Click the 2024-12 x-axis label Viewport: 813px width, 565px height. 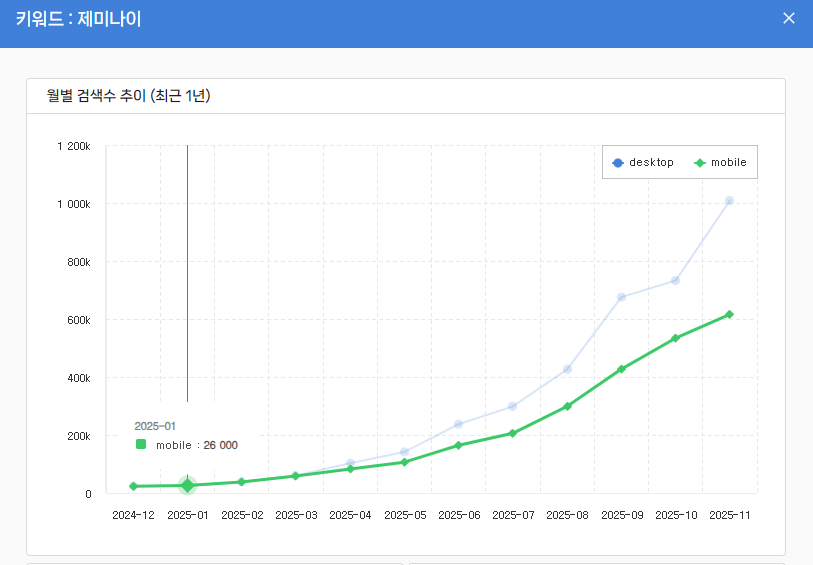point(133,515)
